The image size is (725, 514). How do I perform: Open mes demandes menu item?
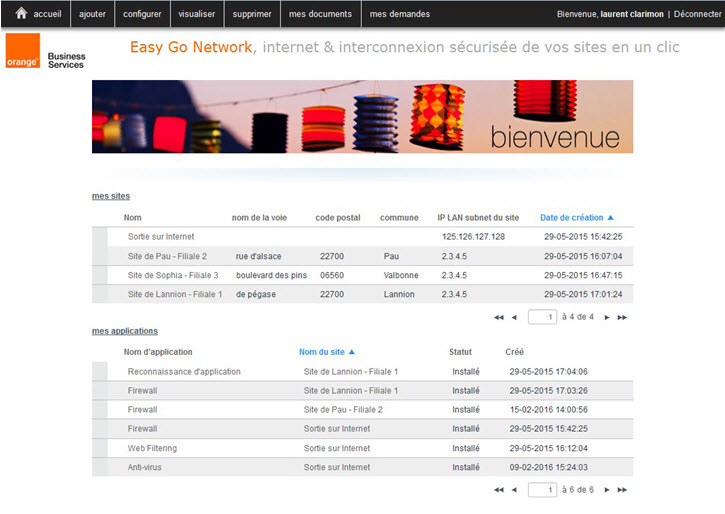pos(400,14)
